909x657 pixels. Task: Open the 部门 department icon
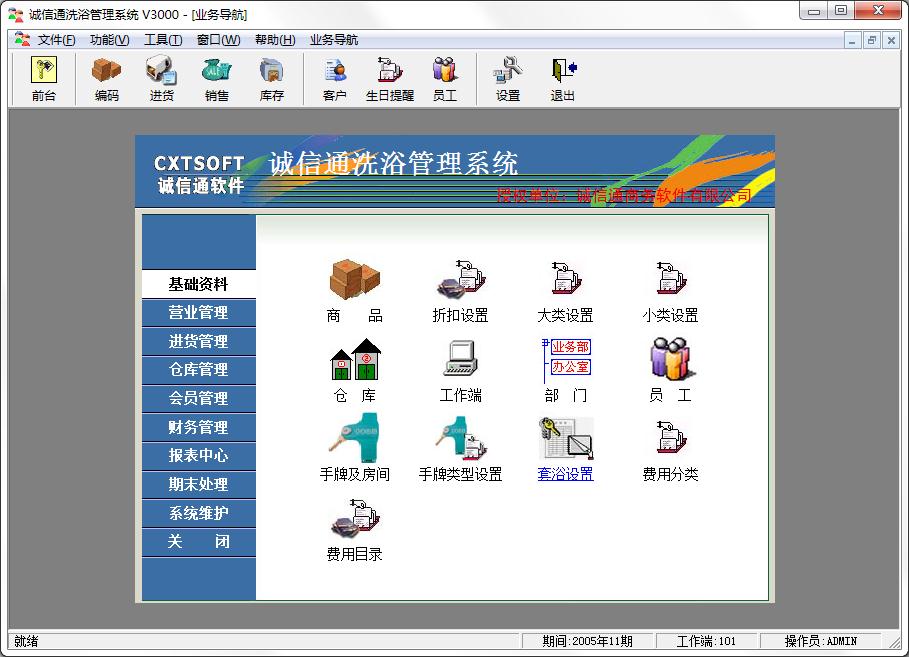(x=566, y=360)
